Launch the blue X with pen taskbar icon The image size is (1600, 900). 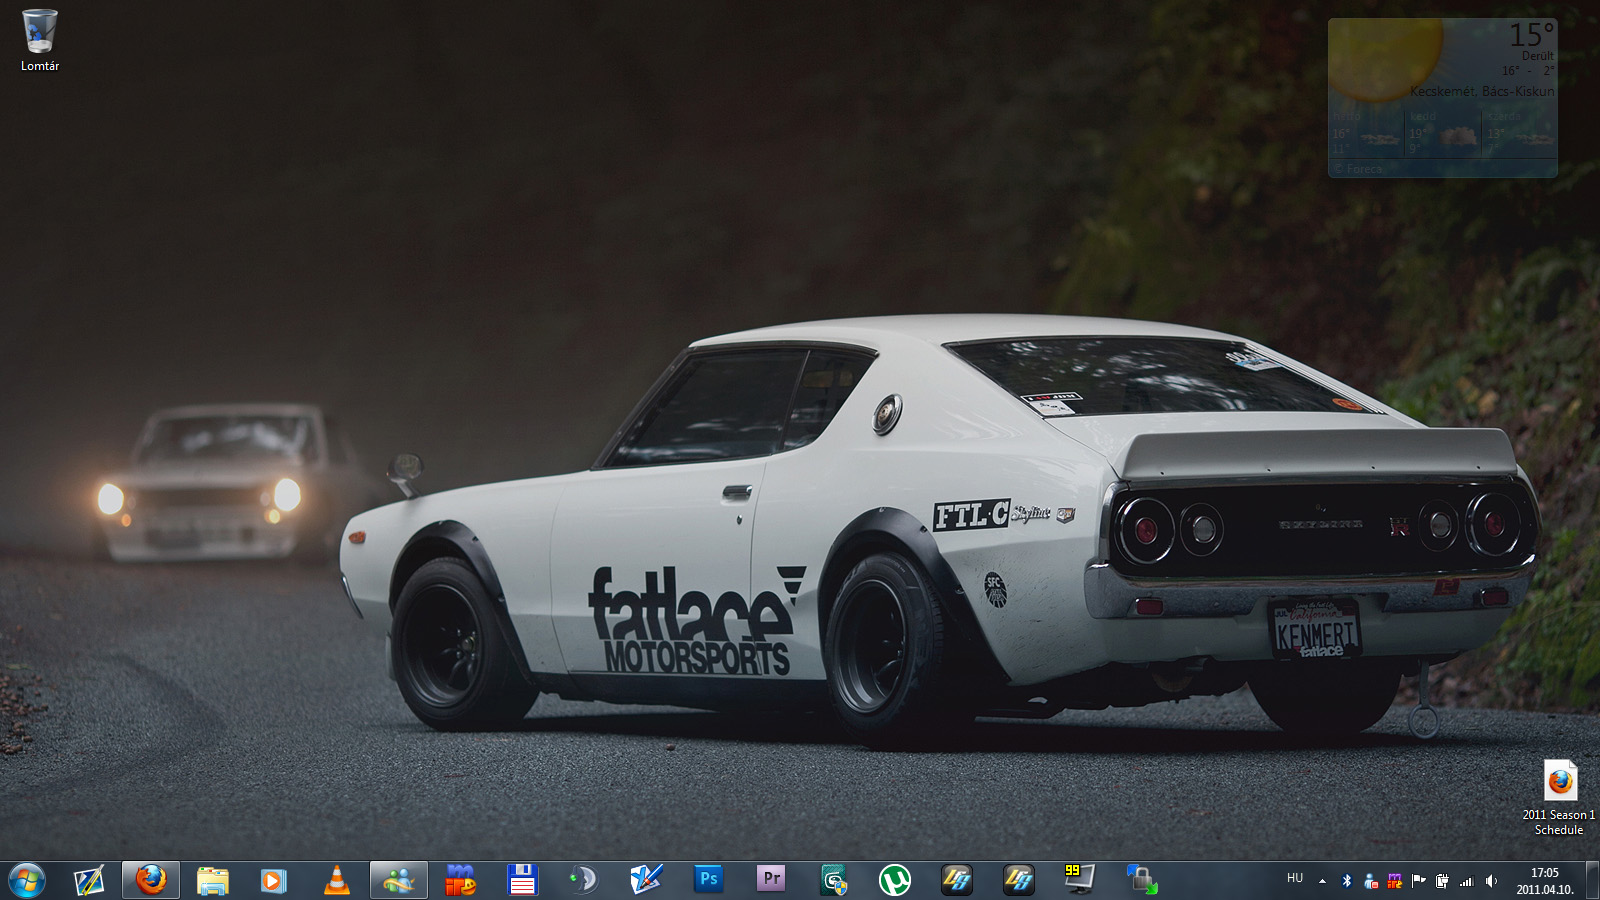tap(647, 880)
